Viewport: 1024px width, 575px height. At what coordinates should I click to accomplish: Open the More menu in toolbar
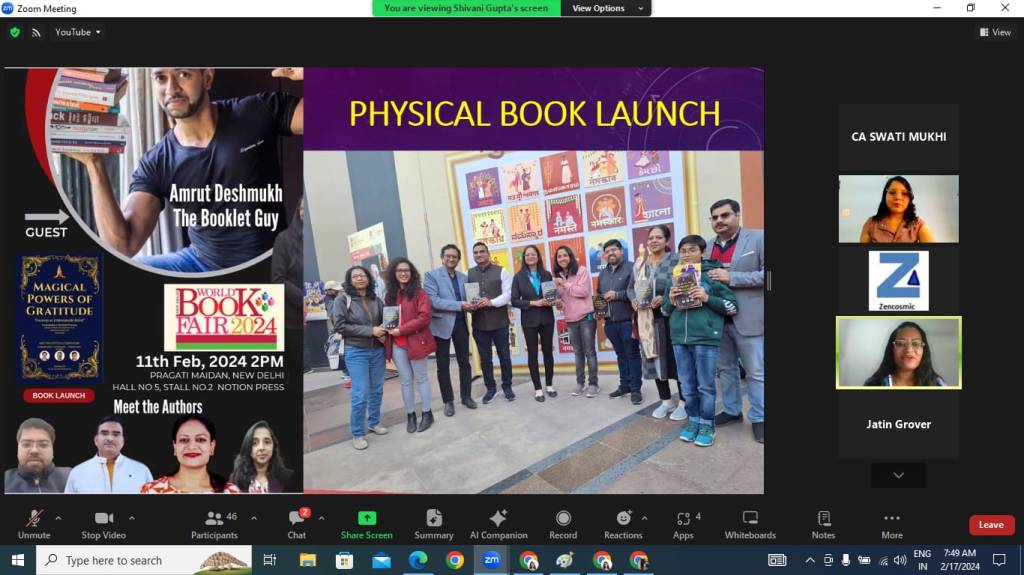(892, 524)
